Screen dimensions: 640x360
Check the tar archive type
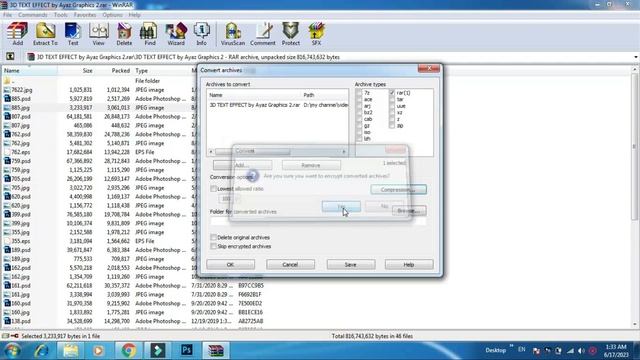tap(392, 99)
